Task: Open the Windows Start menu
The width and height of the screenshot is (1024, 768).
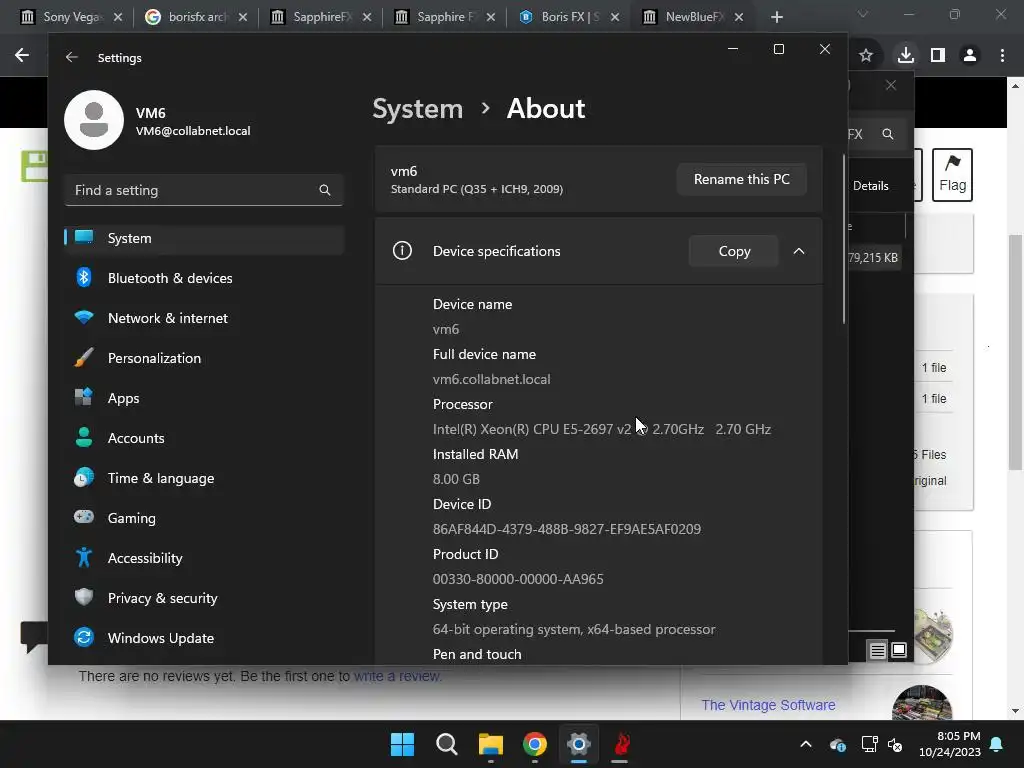Action: [x=402, y=744]
